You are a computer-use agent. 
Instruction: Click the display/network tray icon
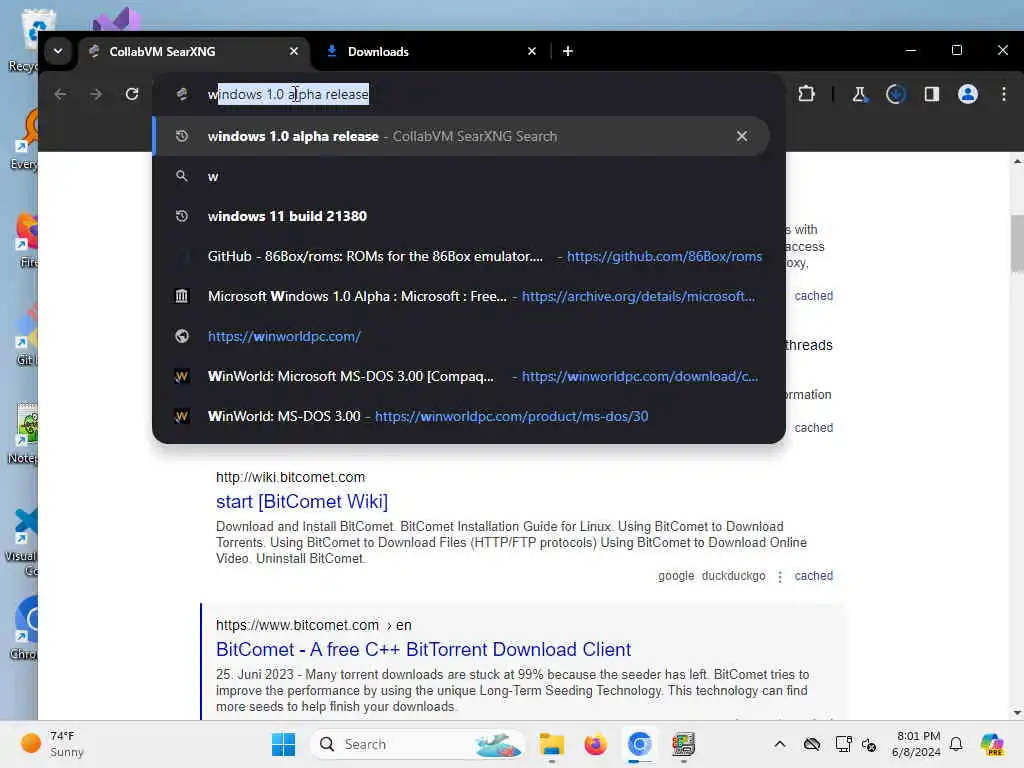click(x=843, y=744)
